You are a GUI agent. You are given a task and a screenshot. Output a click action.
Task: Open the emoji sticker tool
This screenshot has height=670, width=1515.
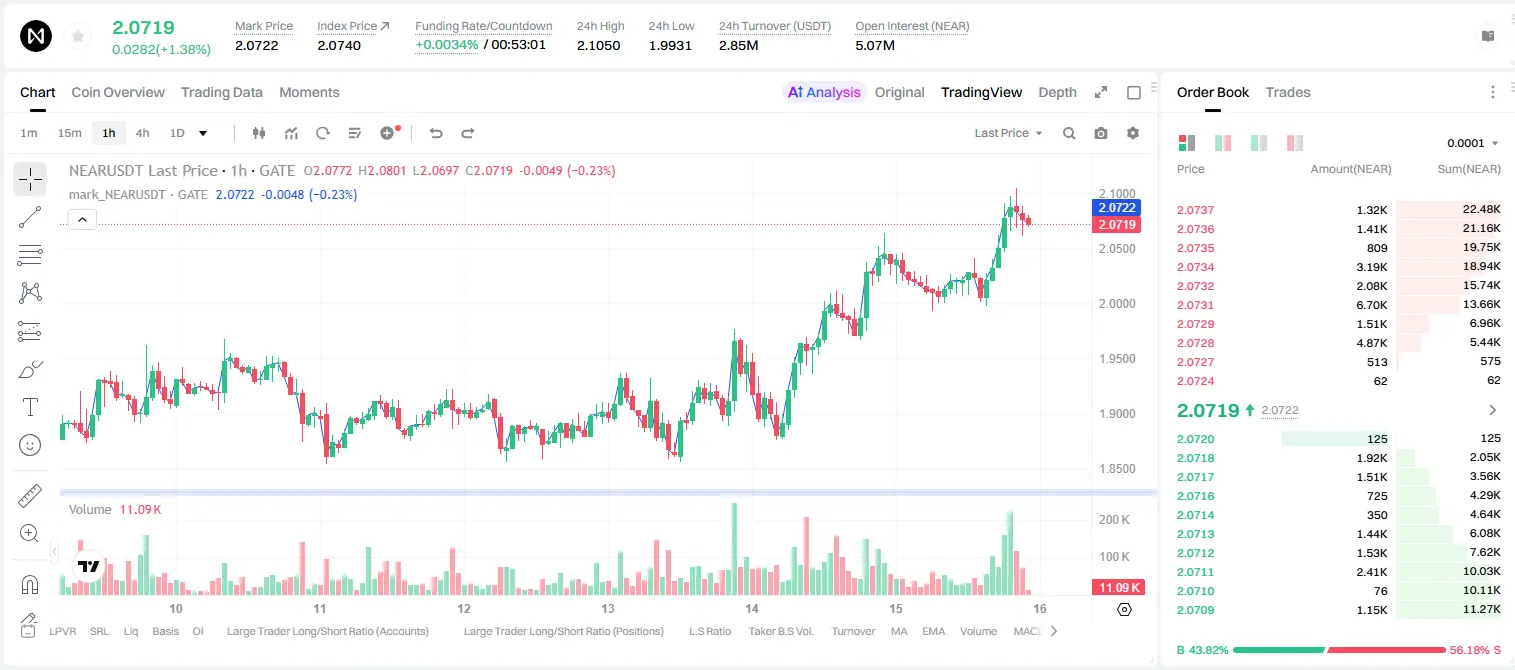tap(30, 445)
